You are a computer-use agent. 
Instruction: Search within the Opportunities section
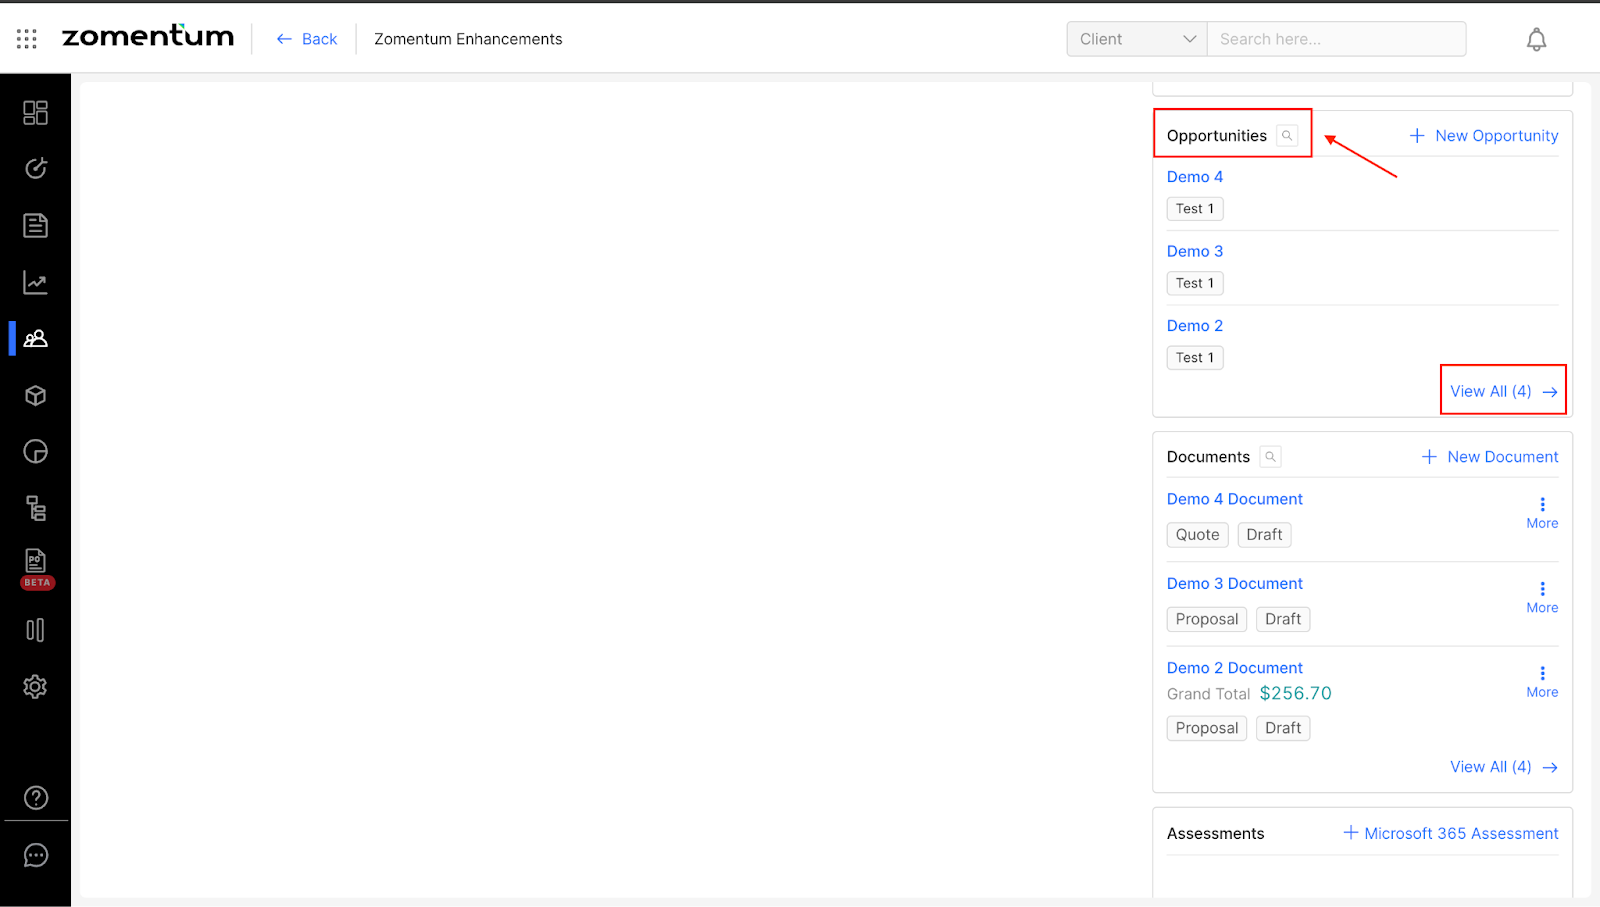point(1287,136)
